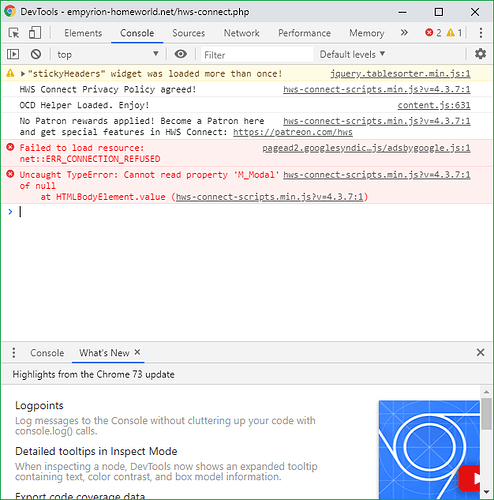494x500 pixels.
Task: Click the red error count badge
Action: 433,33
